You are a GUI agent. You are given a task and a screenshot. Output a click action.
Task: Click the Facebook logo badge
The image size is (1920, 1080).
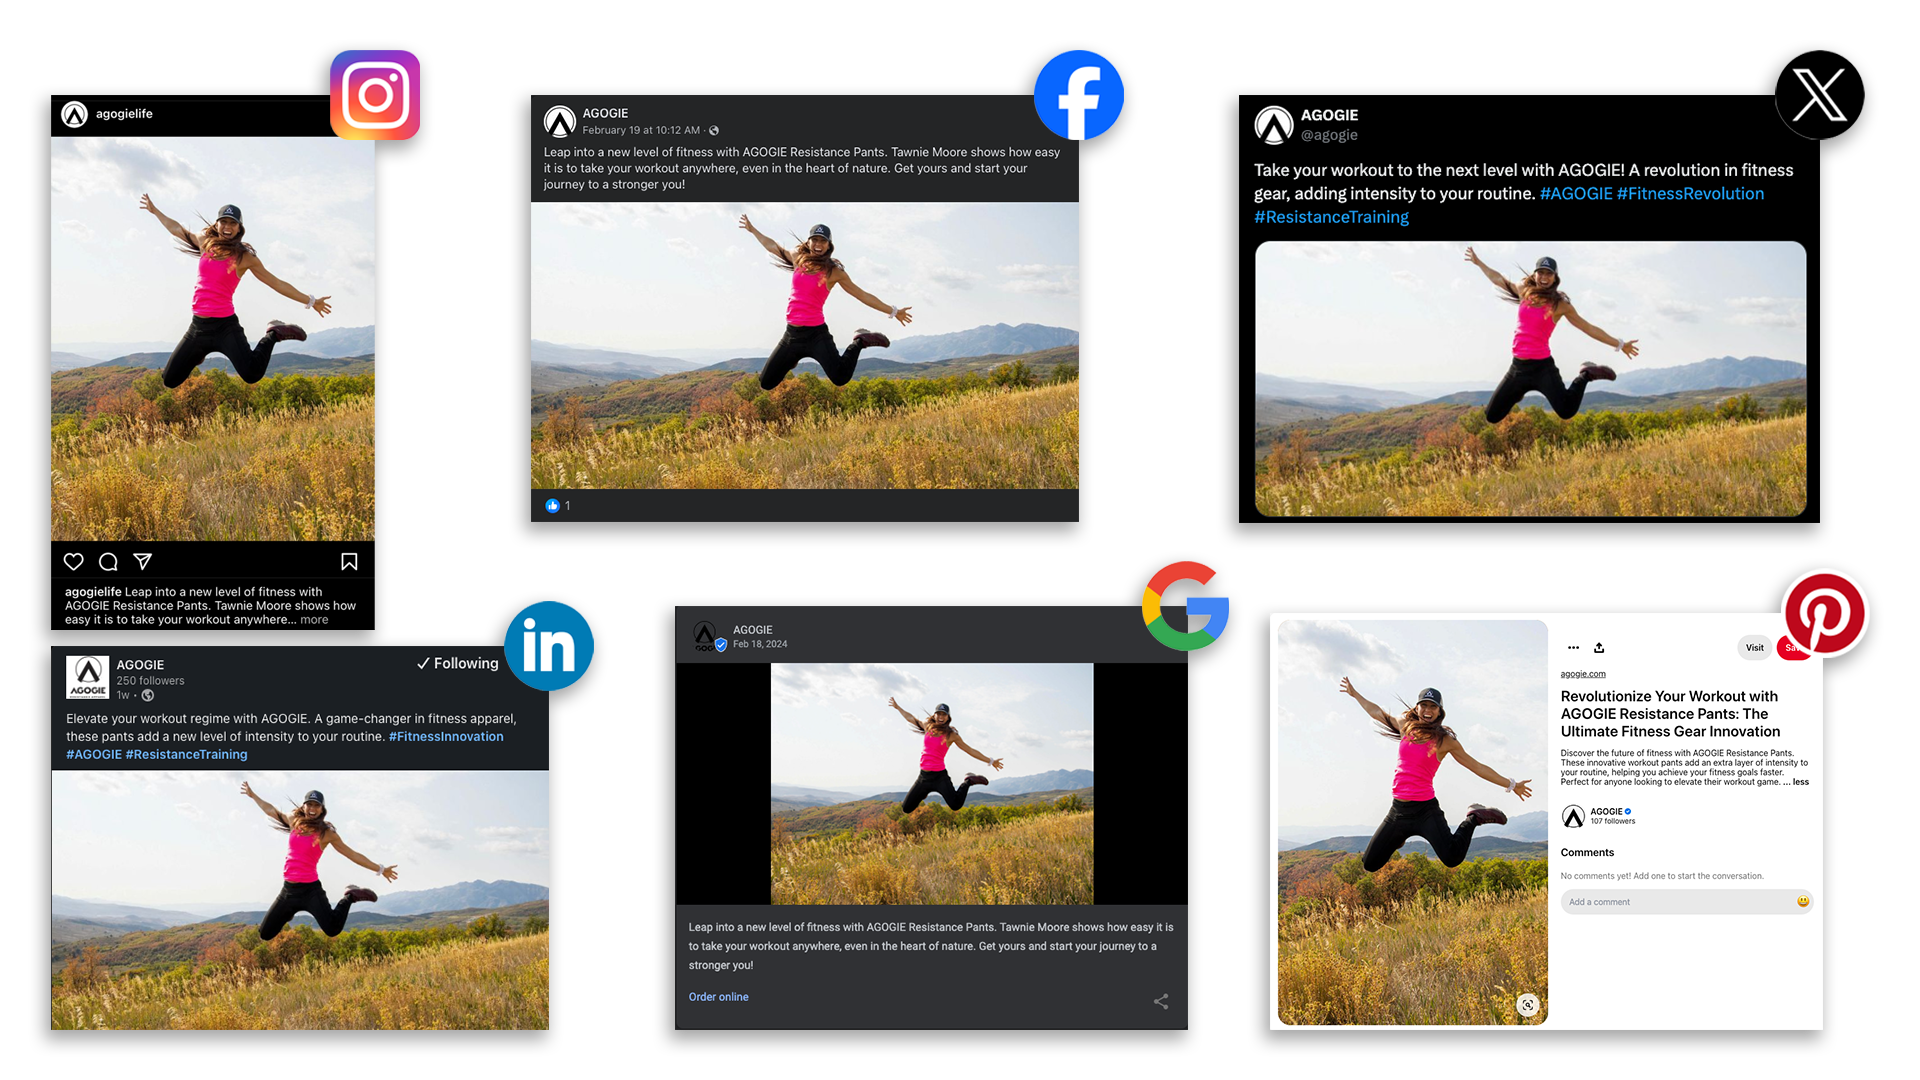point(1079,95)
